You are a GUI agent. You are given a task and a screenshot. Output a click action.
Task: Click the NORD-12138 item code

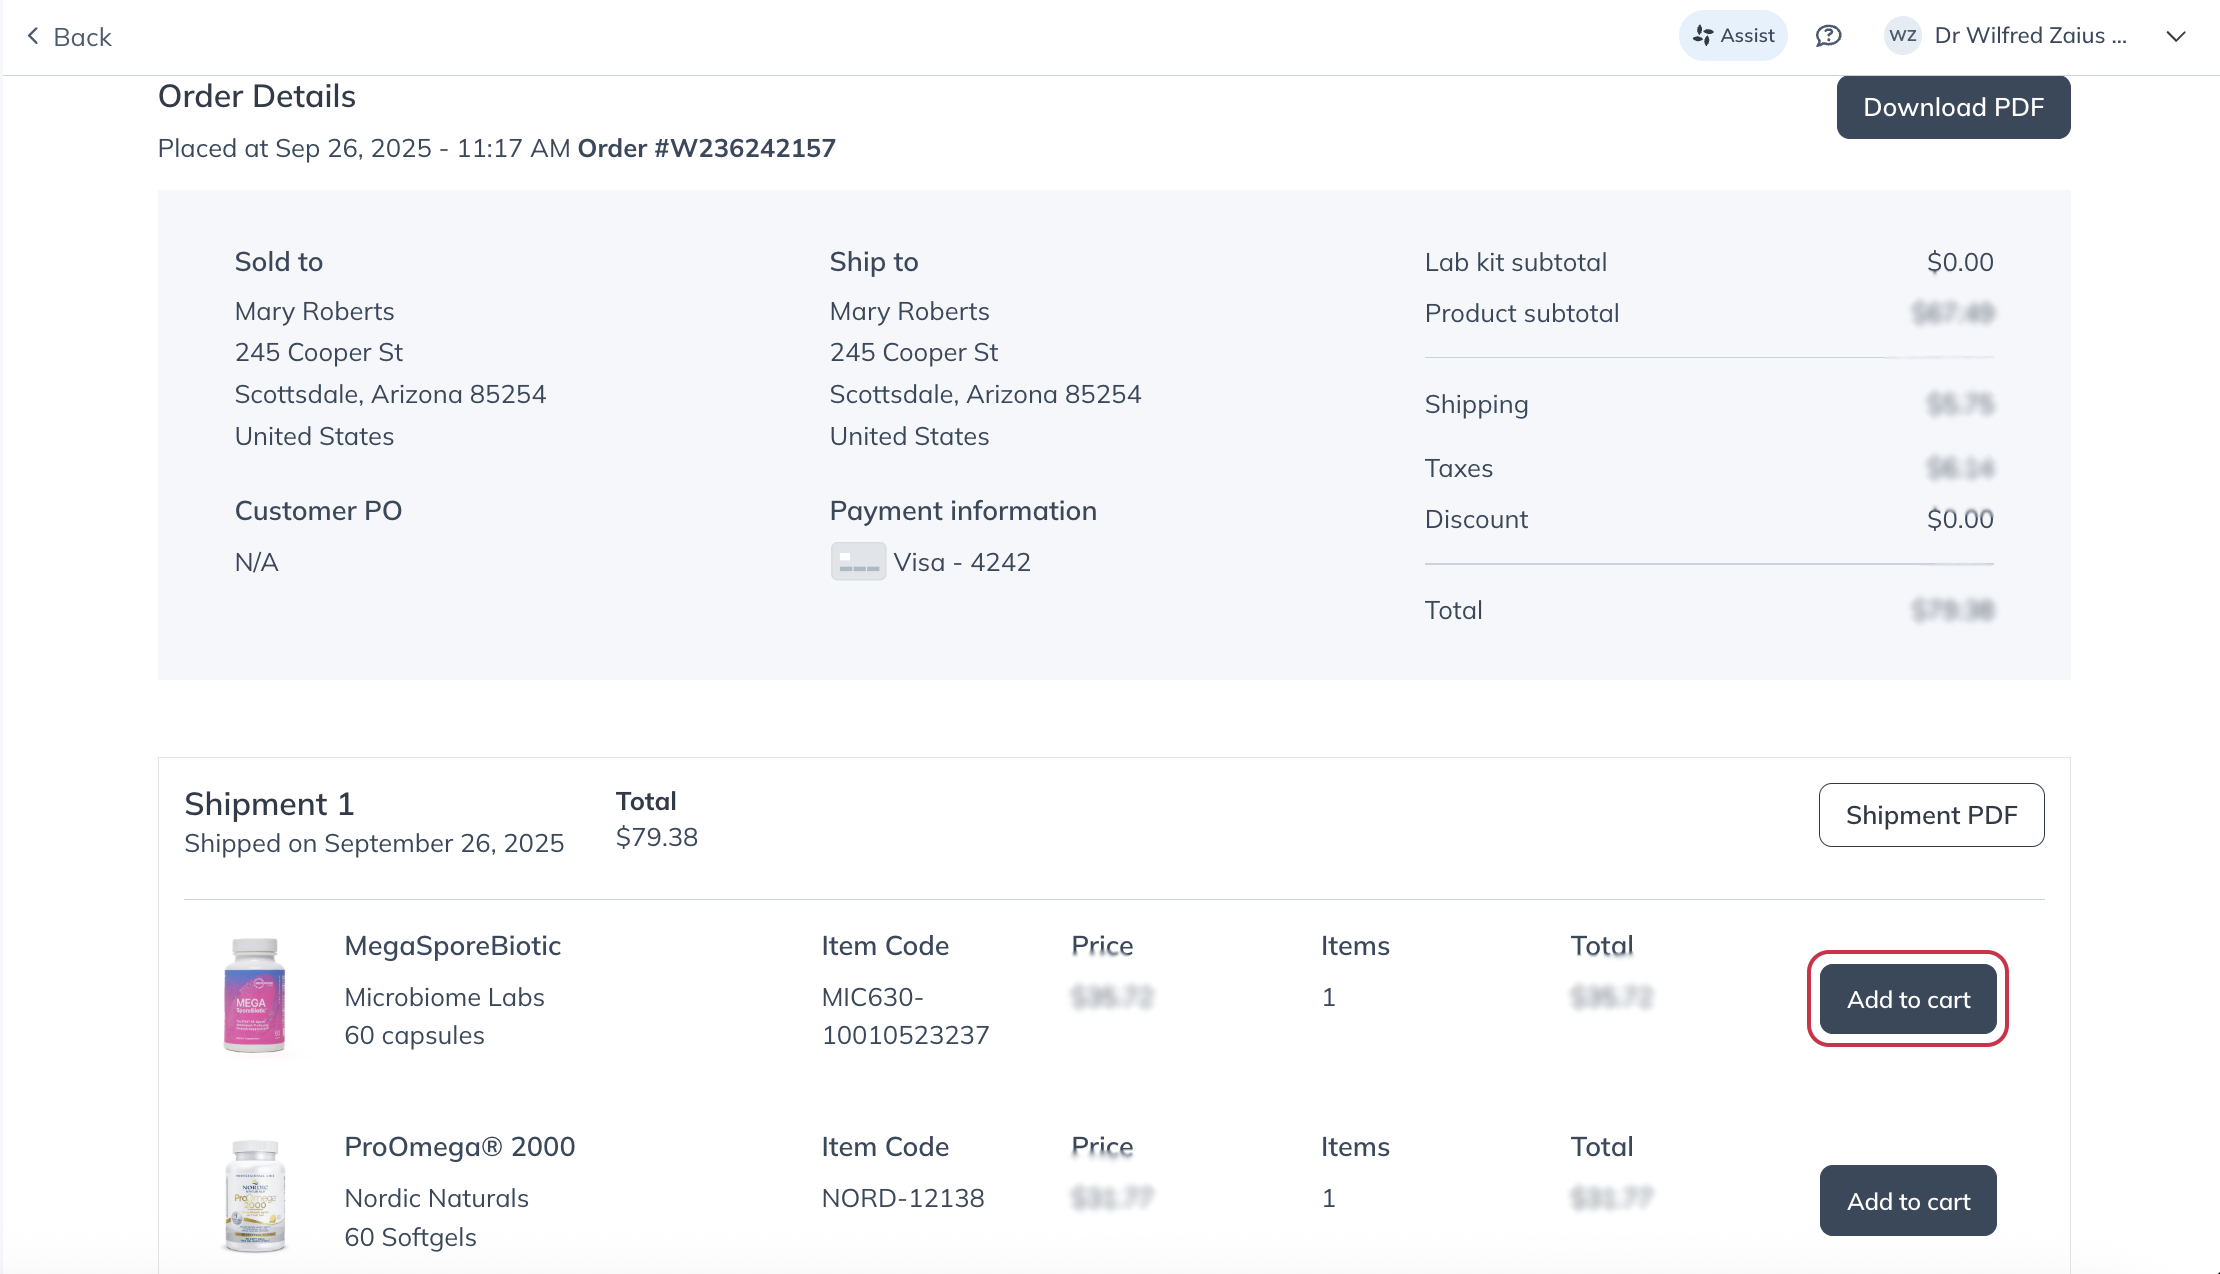(903, 1198)
